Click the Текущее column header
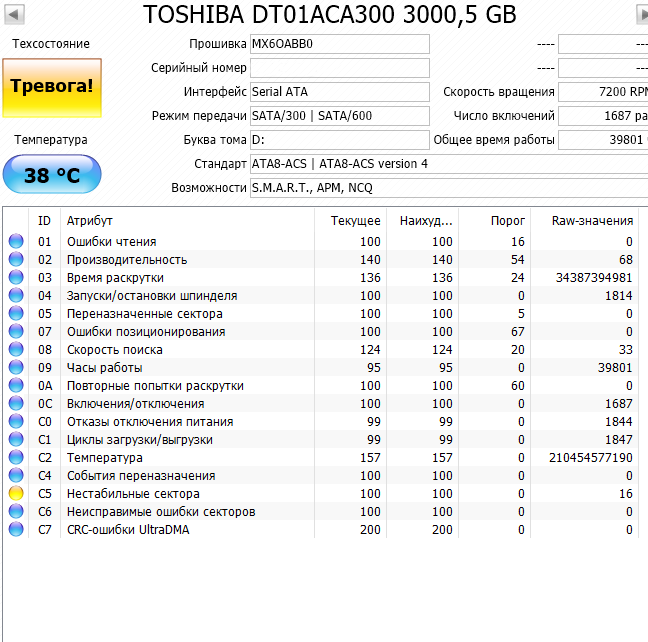This screenshot has height=642, width=648. pyautogui.click(x=350, y=221)
